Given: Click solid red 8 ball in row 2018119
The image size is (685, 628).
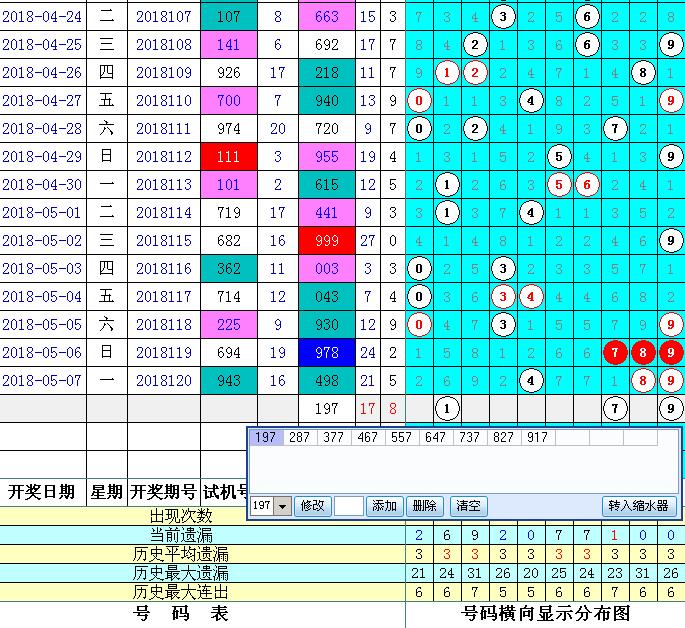Looking at the screenshot, I should [643, 352].
